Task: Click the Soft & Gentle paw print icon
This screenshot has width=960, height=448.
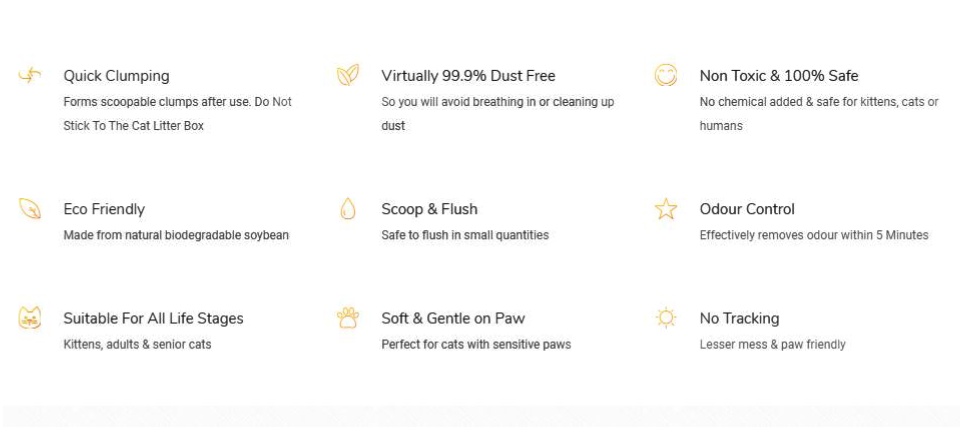Action: 347,318
